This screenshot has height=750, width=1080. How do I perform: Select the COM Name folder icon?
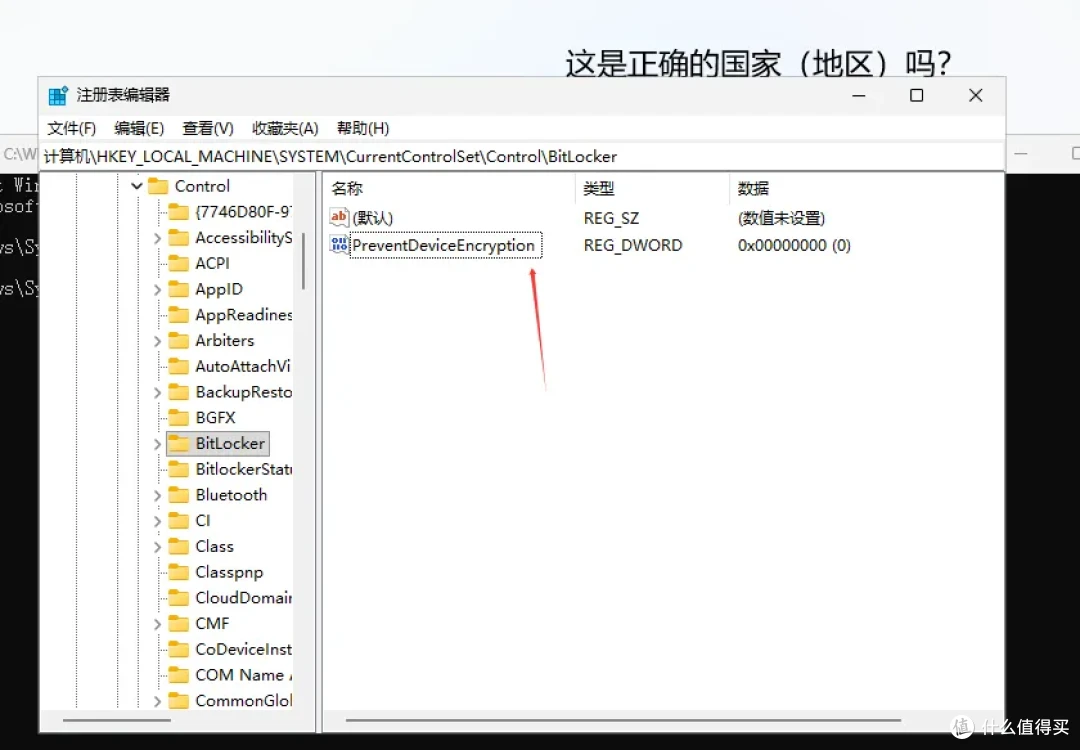tap(178, 675)
